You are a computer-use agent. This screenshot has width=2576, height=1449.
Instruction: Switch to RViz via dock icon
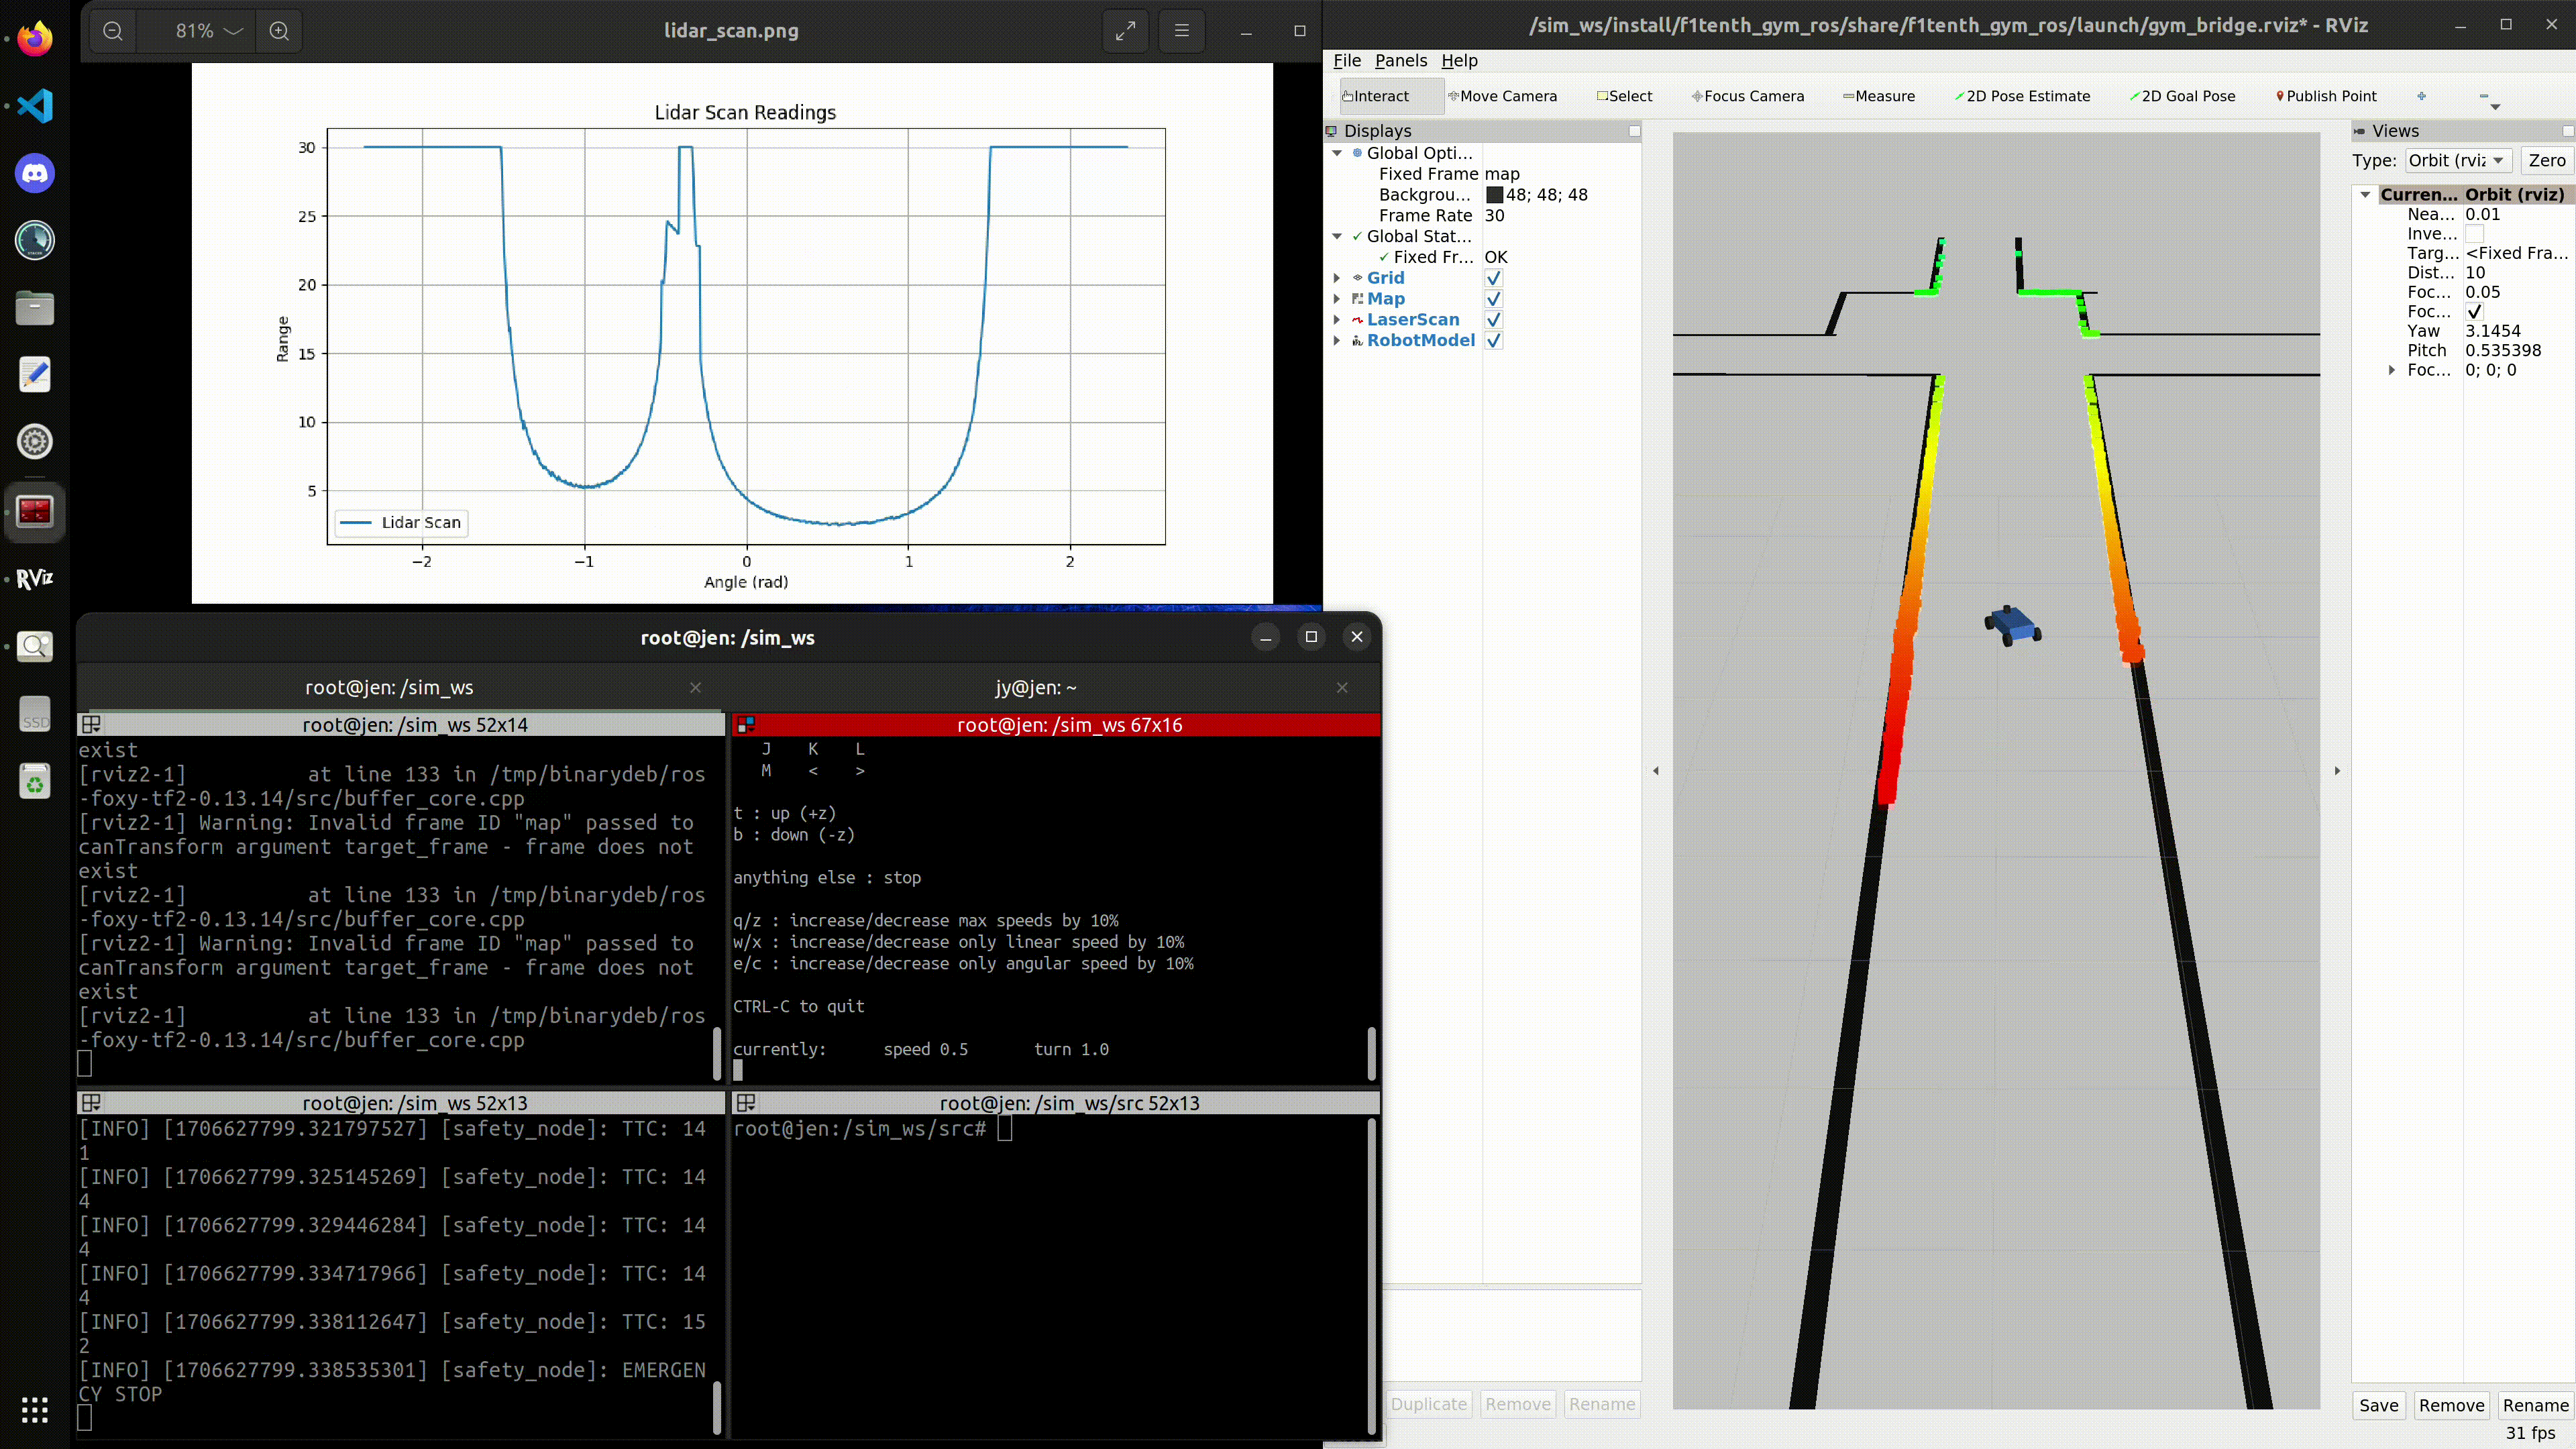[35, 579]
